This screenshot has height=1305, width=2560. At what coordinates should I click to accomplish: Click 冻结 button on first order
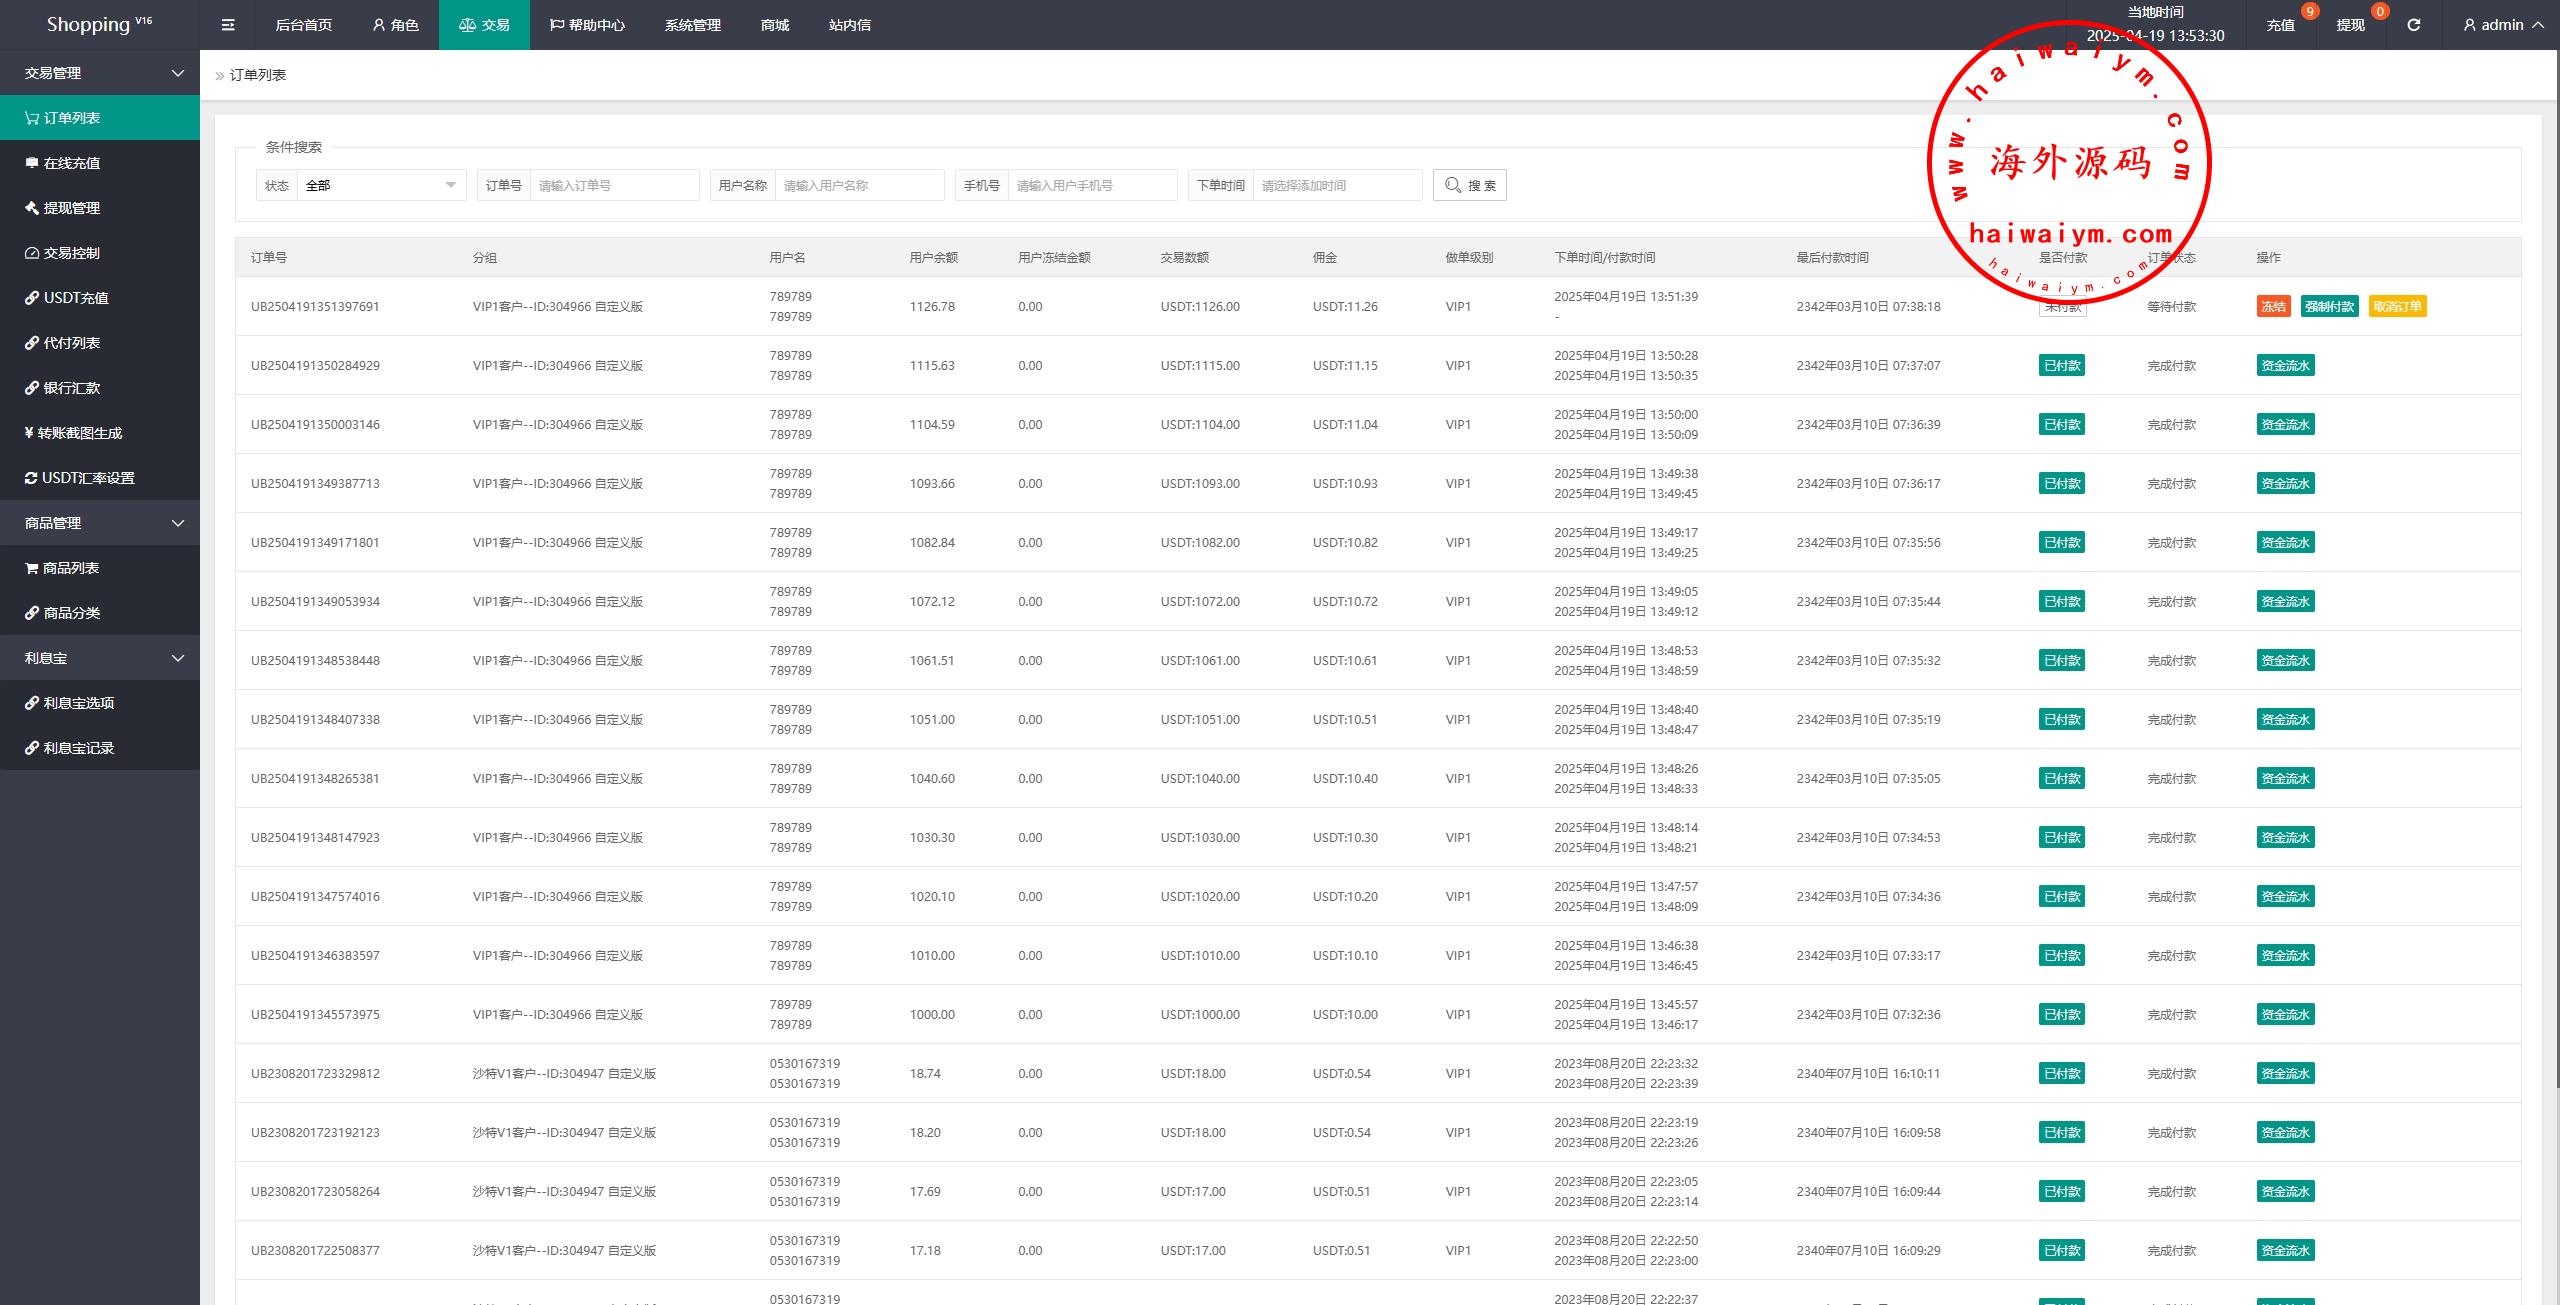point(2273,307)
